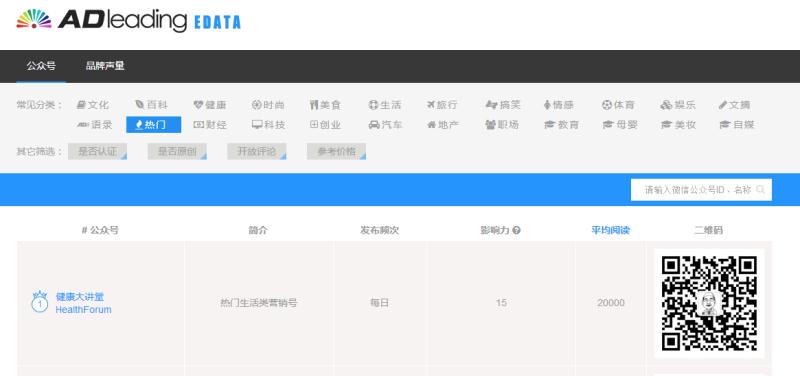
Task: Select the 情感 category
Action: pos(559,105)
